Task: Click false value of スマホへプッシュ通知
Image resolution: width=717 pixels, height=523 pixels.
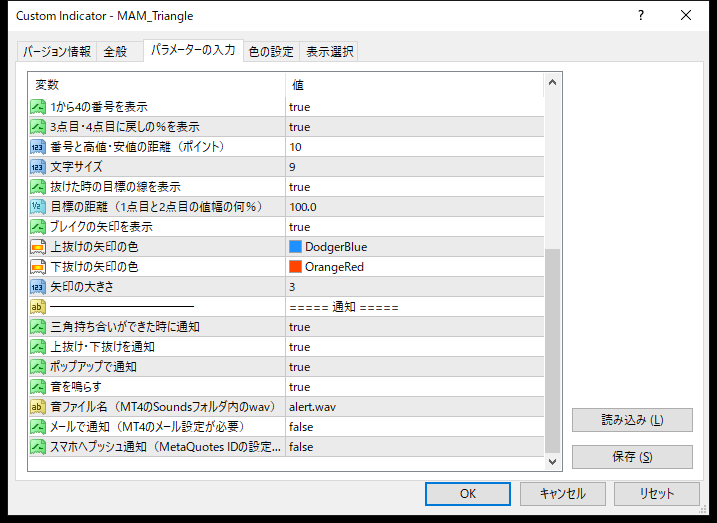Action: 415,447
